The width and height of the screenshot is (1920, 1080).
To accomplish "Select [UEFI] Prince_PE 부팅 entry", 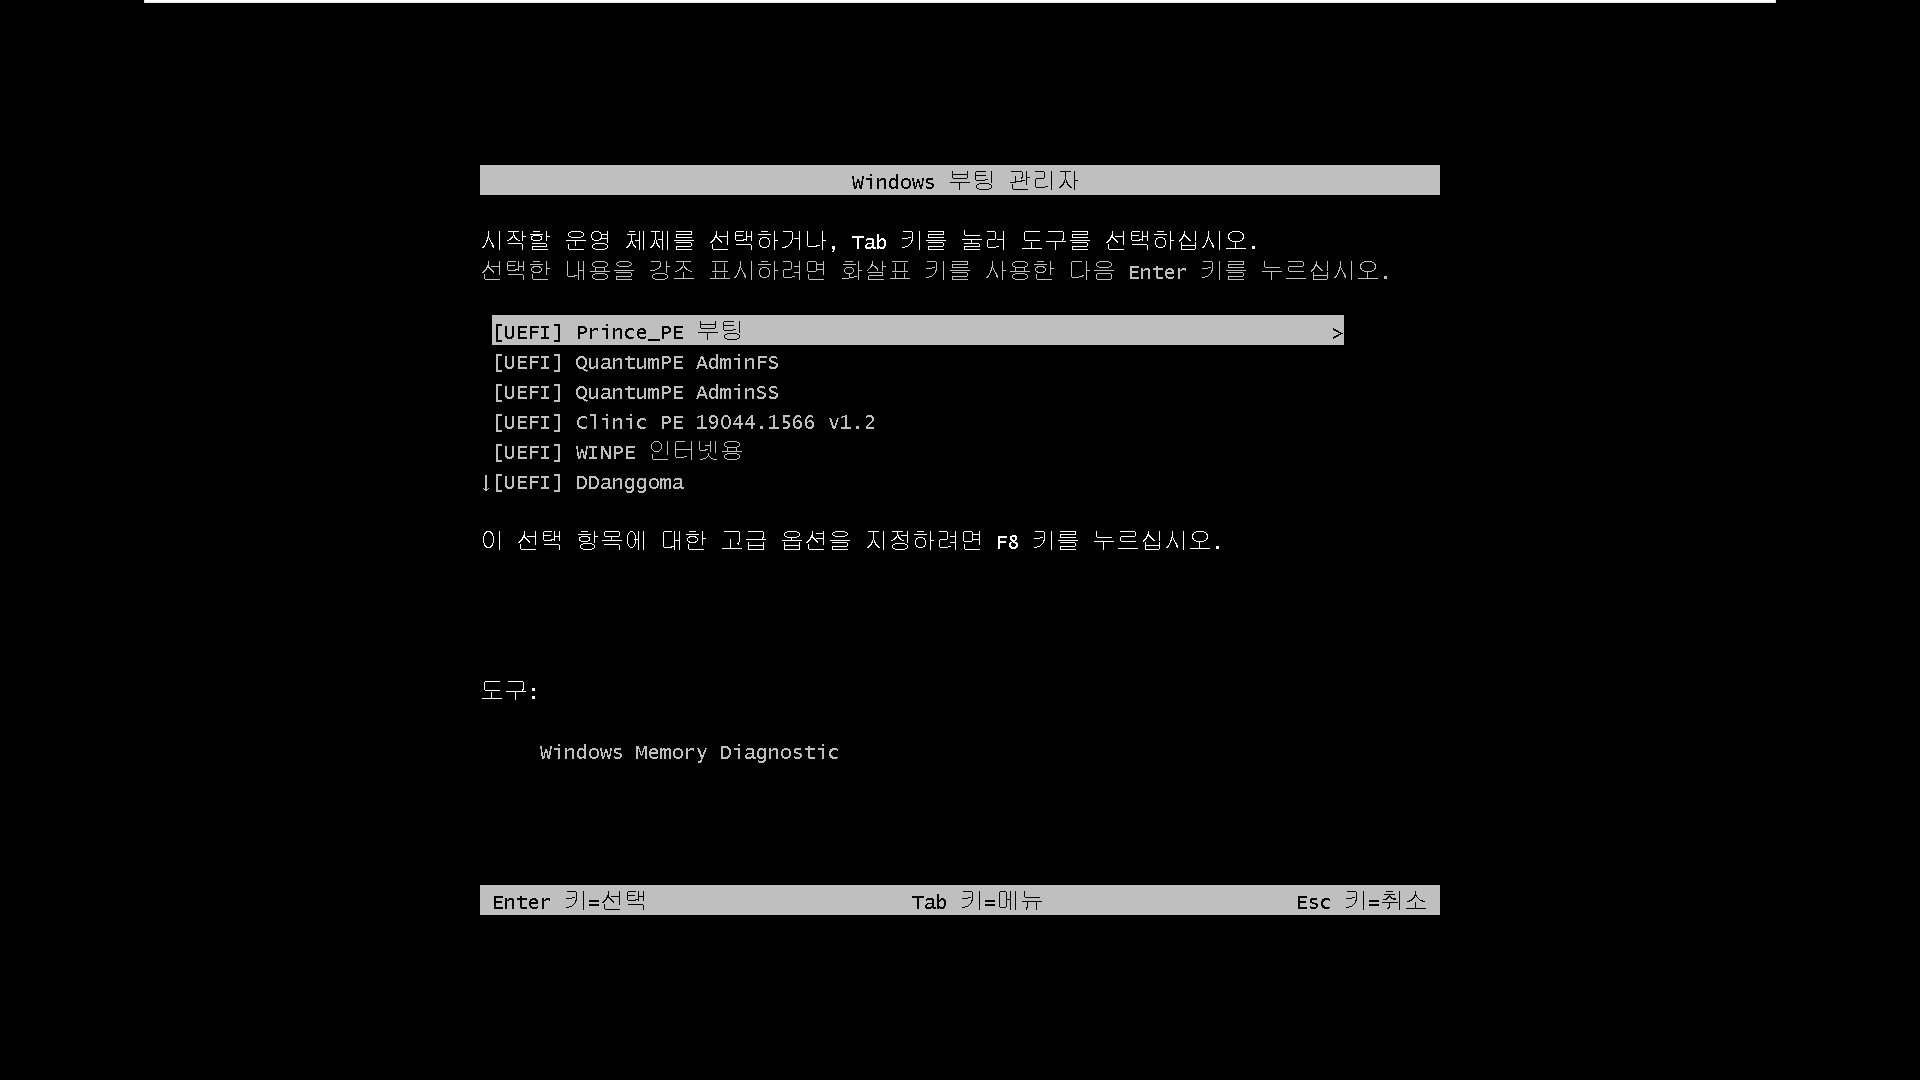I will [x=916, y=330].
